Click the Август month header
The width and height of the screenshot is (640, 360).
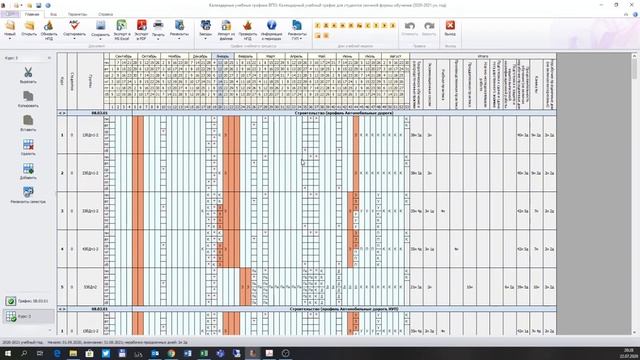click(x=396, y=56)
